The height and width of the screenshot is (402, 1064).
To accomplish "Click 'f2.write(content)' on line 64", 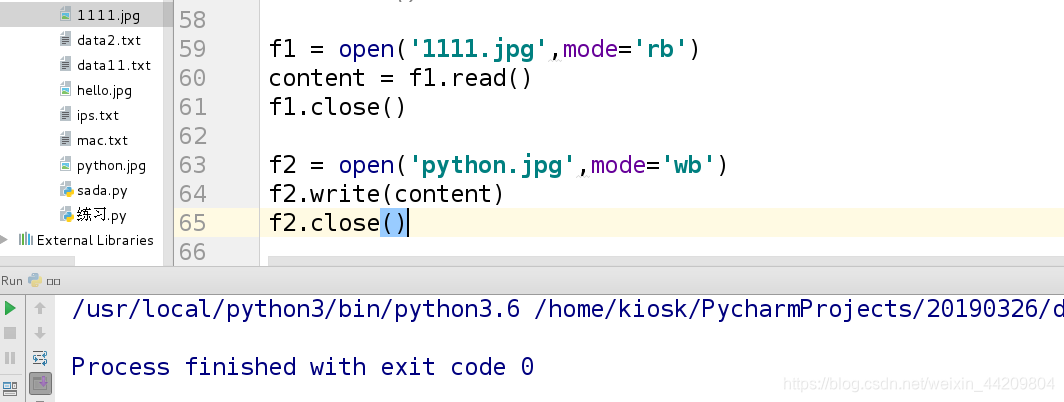I will point(387,195).
